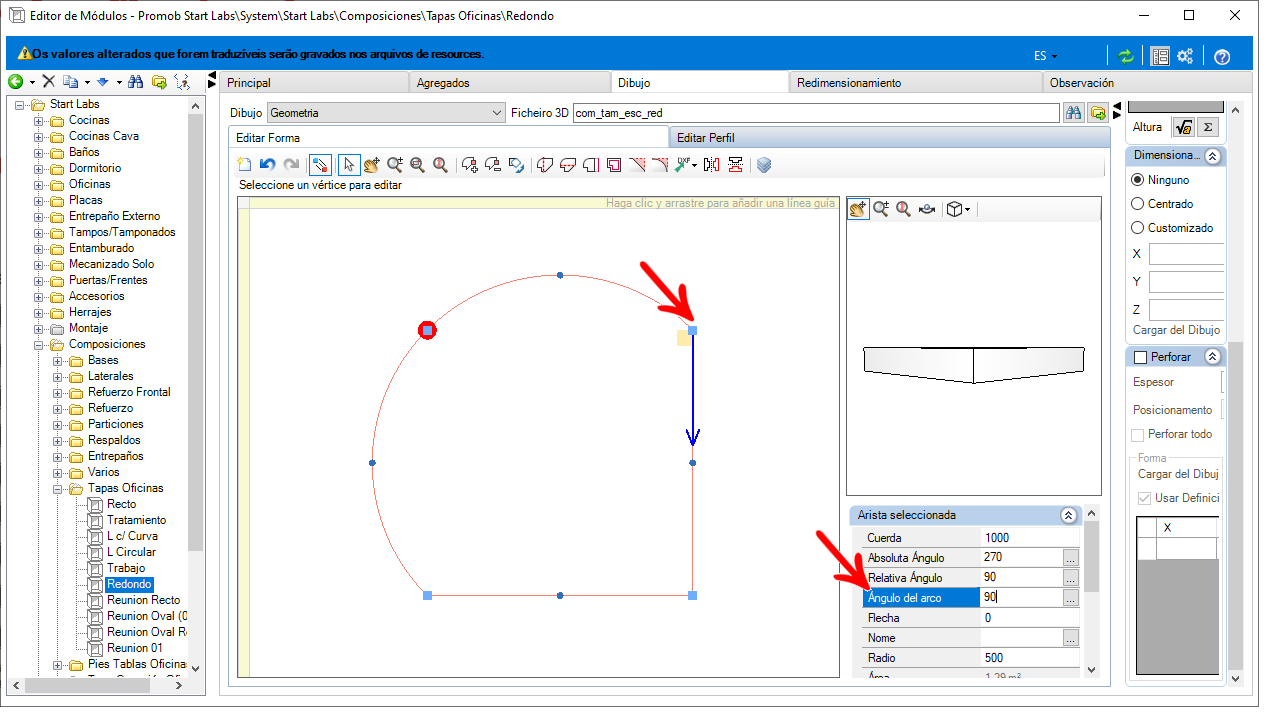
Task: Click the ellipsis button beside Absoluta Ángulo
Action: click(x=1070, y=558)
